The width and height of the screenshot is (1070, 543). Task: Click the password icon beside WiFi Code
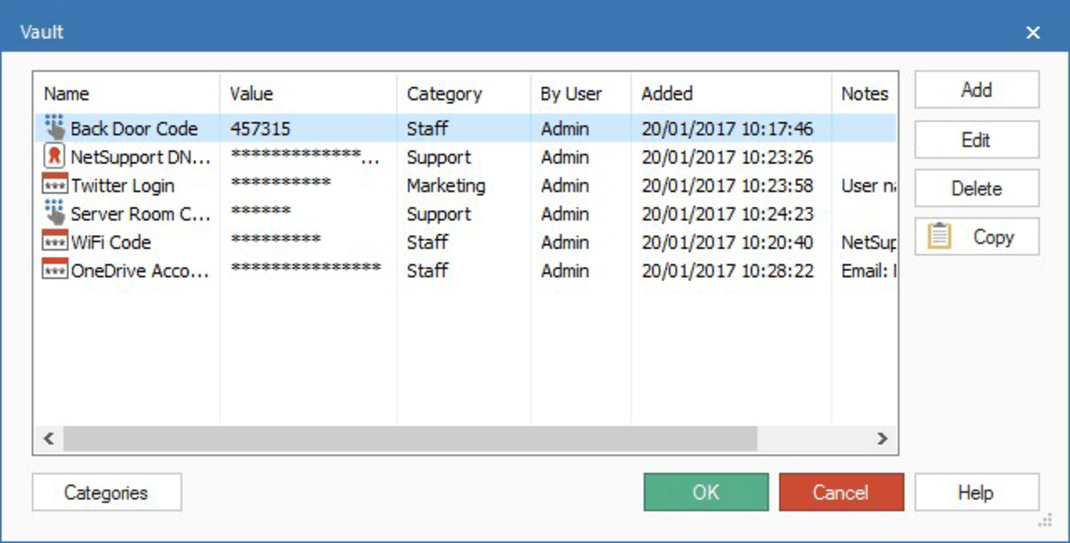coord(54,242)
